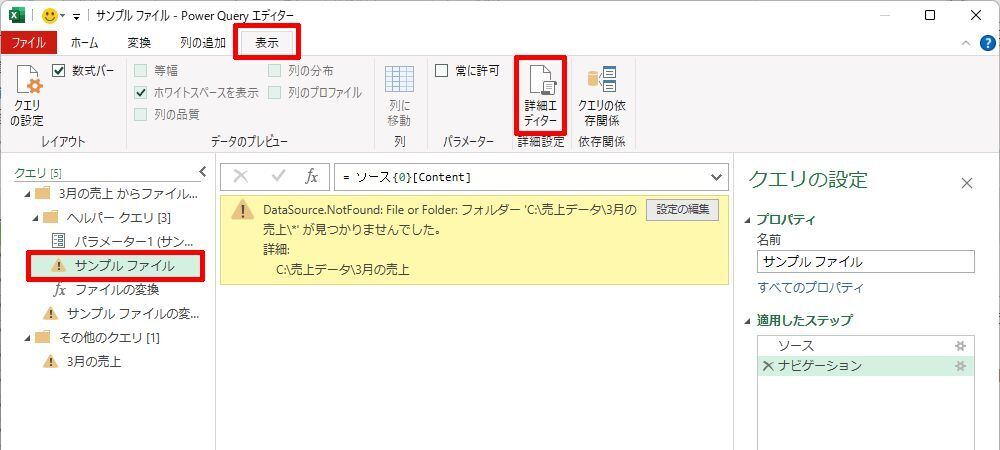Close the クエリの設定 pane

pos(967,184)
